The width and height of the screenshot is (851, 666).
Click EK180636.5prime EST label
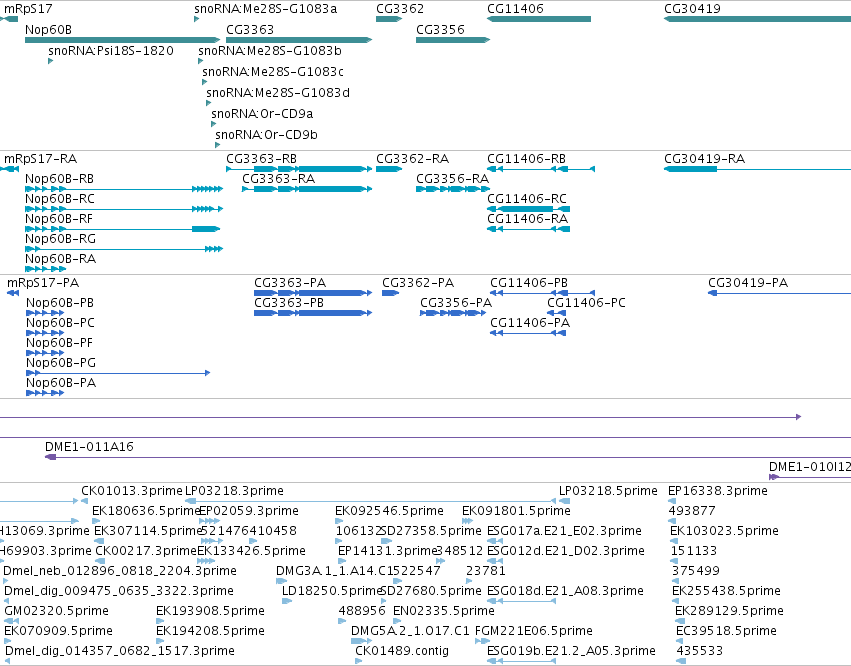click(x=147, y=511)
